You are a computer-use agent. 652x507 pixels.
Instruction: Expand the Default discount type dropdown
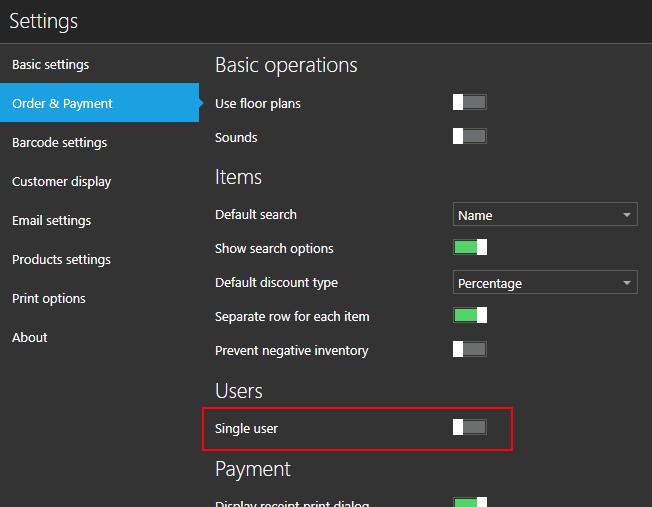pyautogui.click(x=544, y=283)
